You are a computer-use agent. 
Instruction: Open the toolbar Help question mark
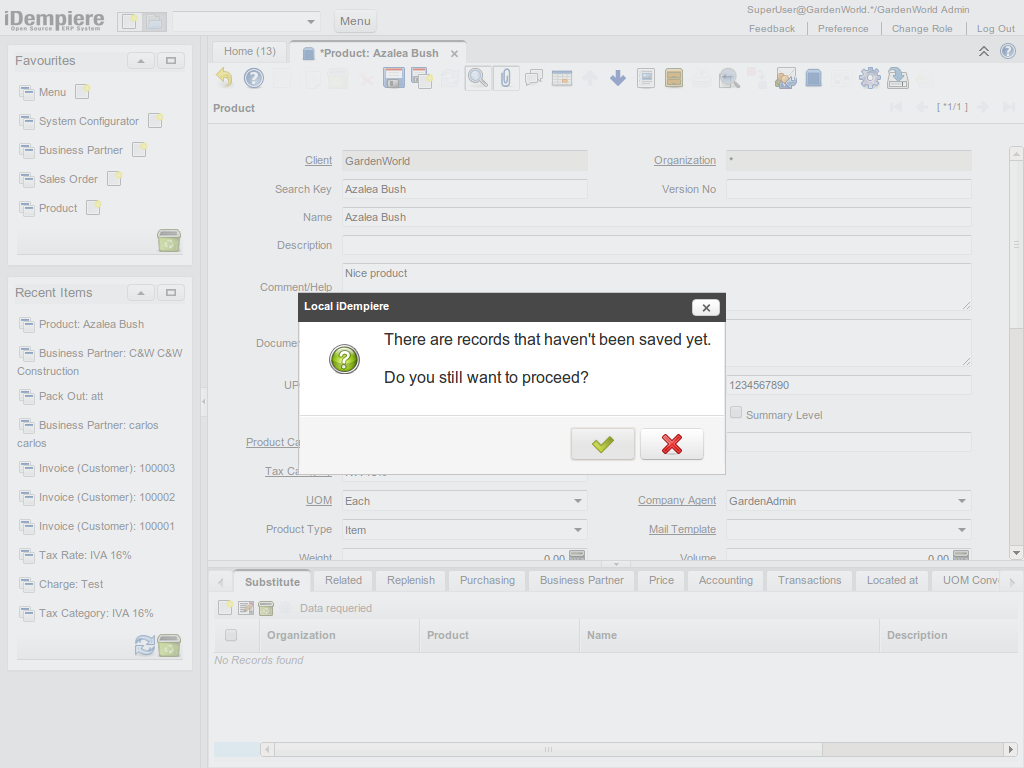254,78
